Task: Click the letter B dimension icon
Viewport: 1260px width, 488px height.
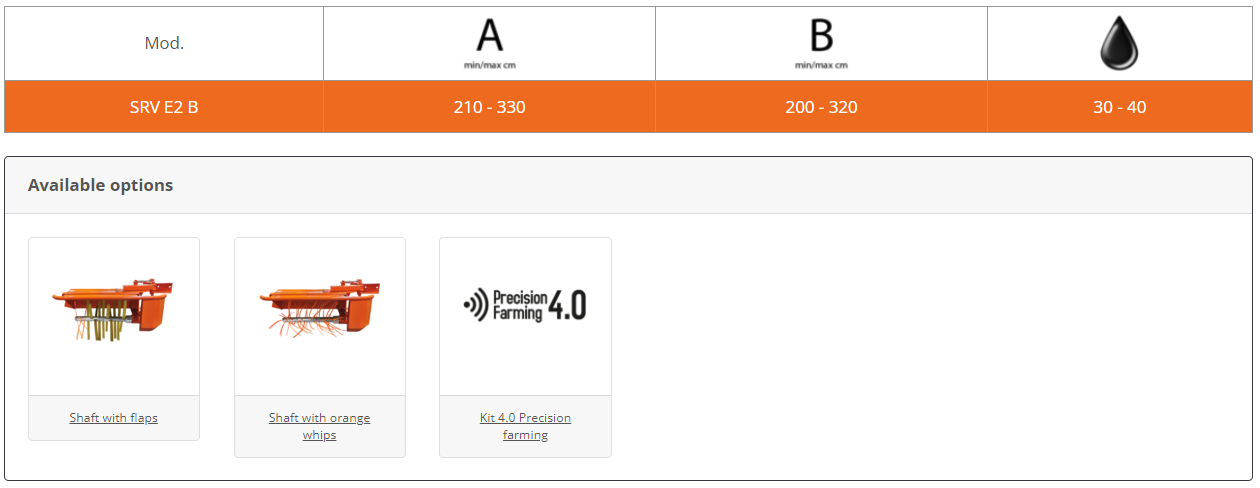Action: pos(821,36)
